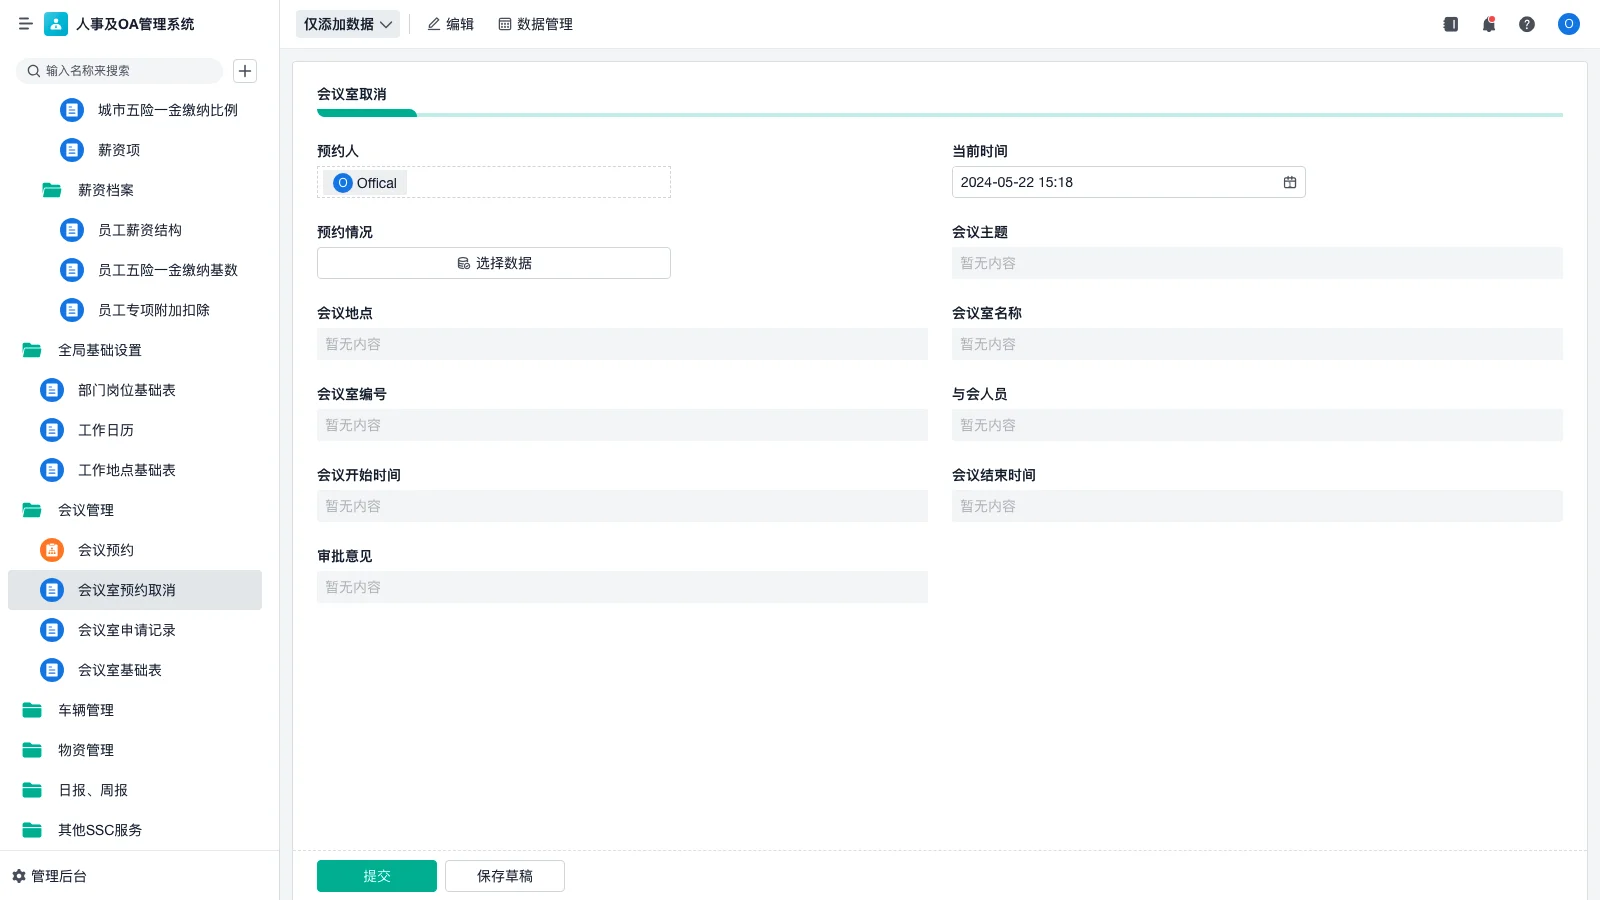Click the help question mark icon
1600x900 pixels.
[1527, 24]
